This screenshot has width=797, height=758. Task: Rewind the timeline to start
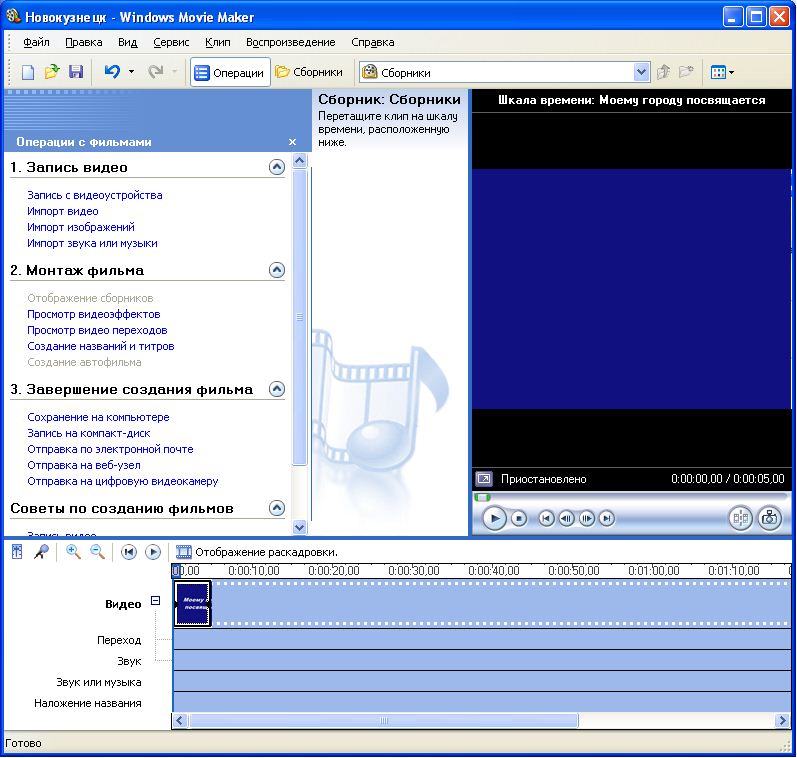(x=129, y=552)
